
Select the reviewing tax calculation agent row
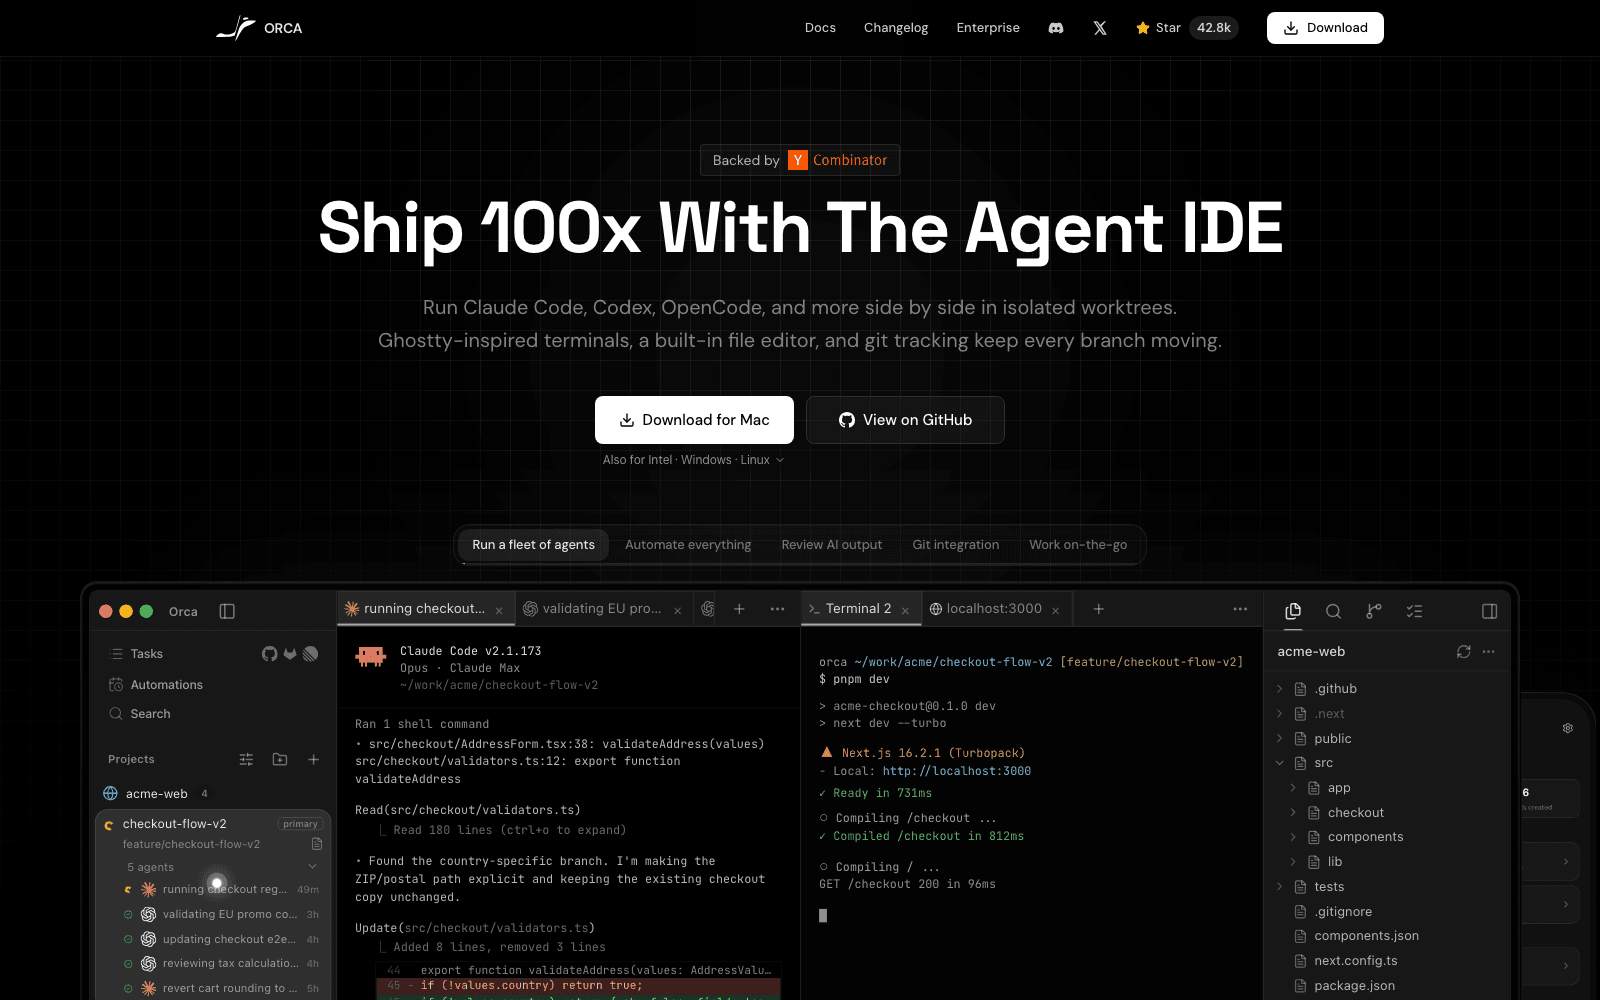(x=220, y=964)
